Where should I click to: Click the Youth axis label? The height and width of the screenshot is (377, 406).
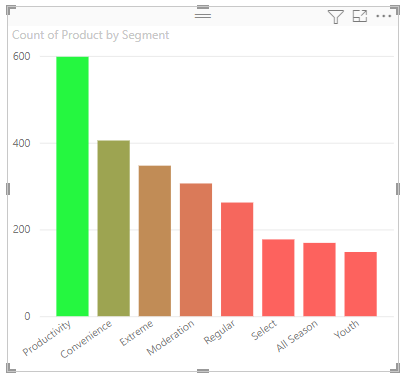point(347,329)
